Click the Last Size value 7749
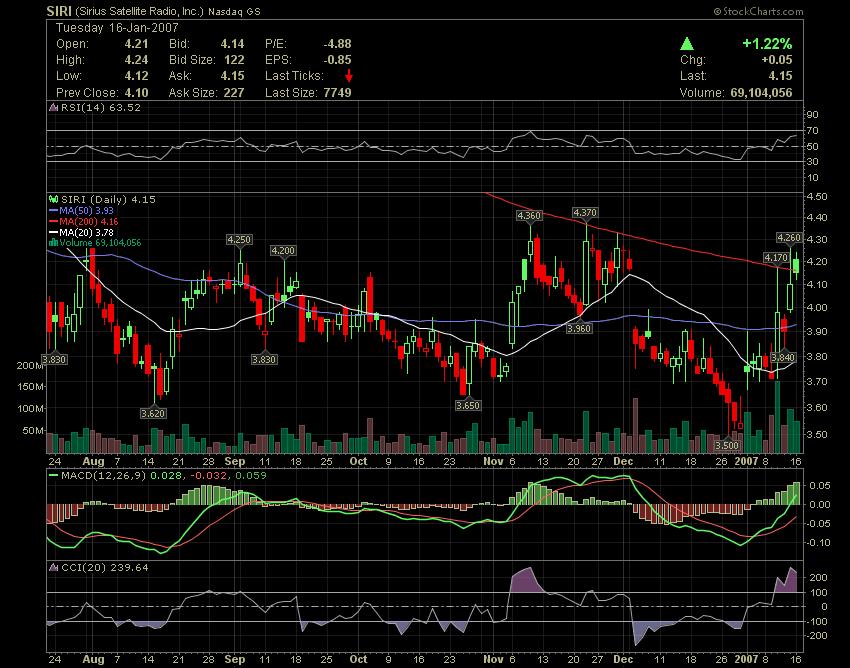Viewport: 850px width, 668px height. click(x=337, y=92)
